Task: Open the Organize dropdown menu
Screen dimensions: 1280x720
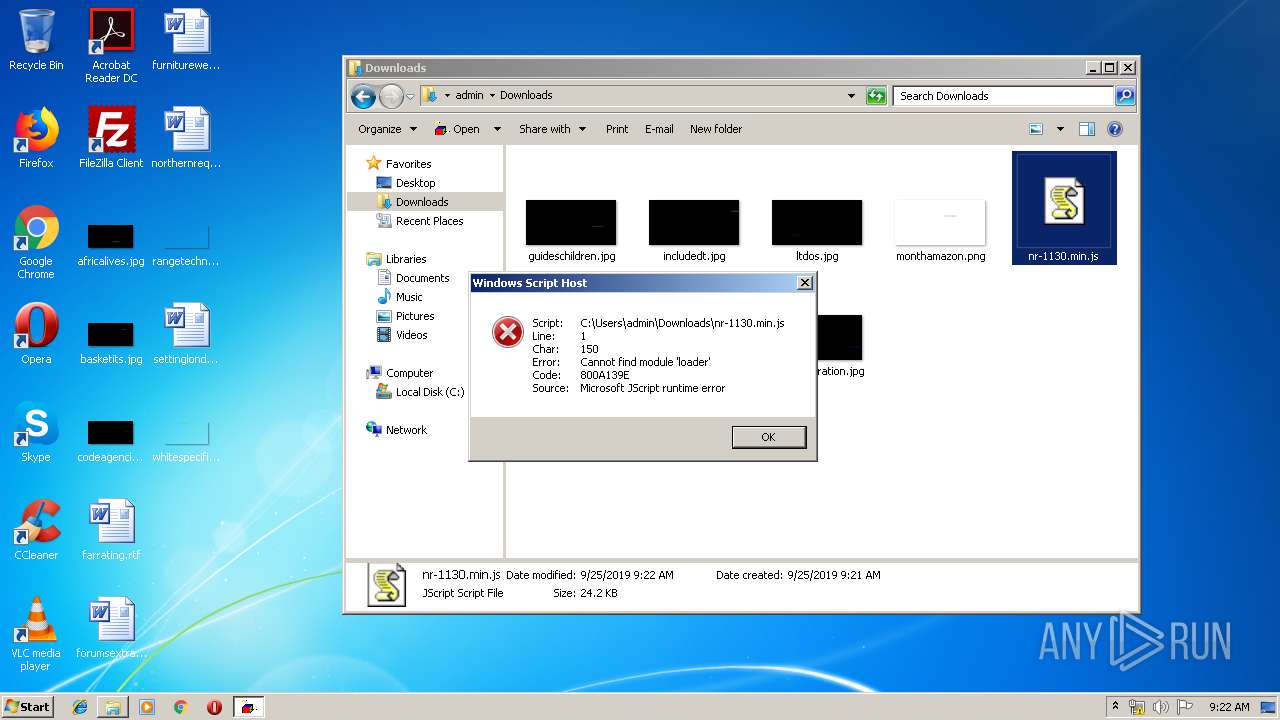Action: pyautogui.click(x=387, y=129)
